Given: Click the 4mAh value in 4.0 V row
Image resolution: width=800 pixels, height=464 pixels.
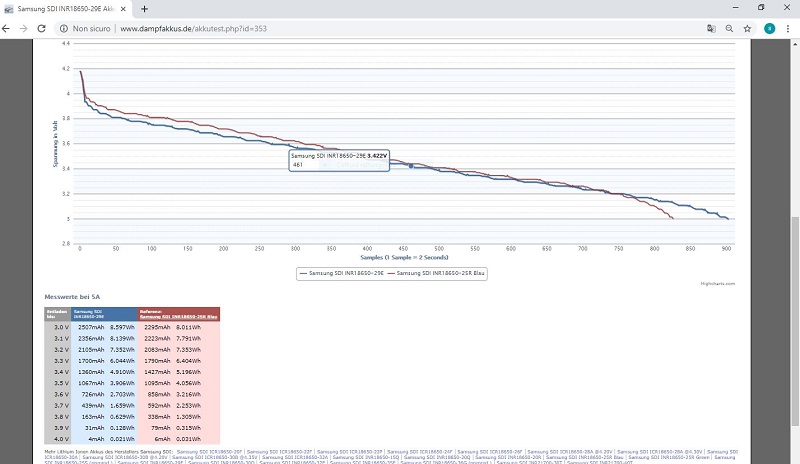Looking at the screenshot, I should [x=96, y=439].
